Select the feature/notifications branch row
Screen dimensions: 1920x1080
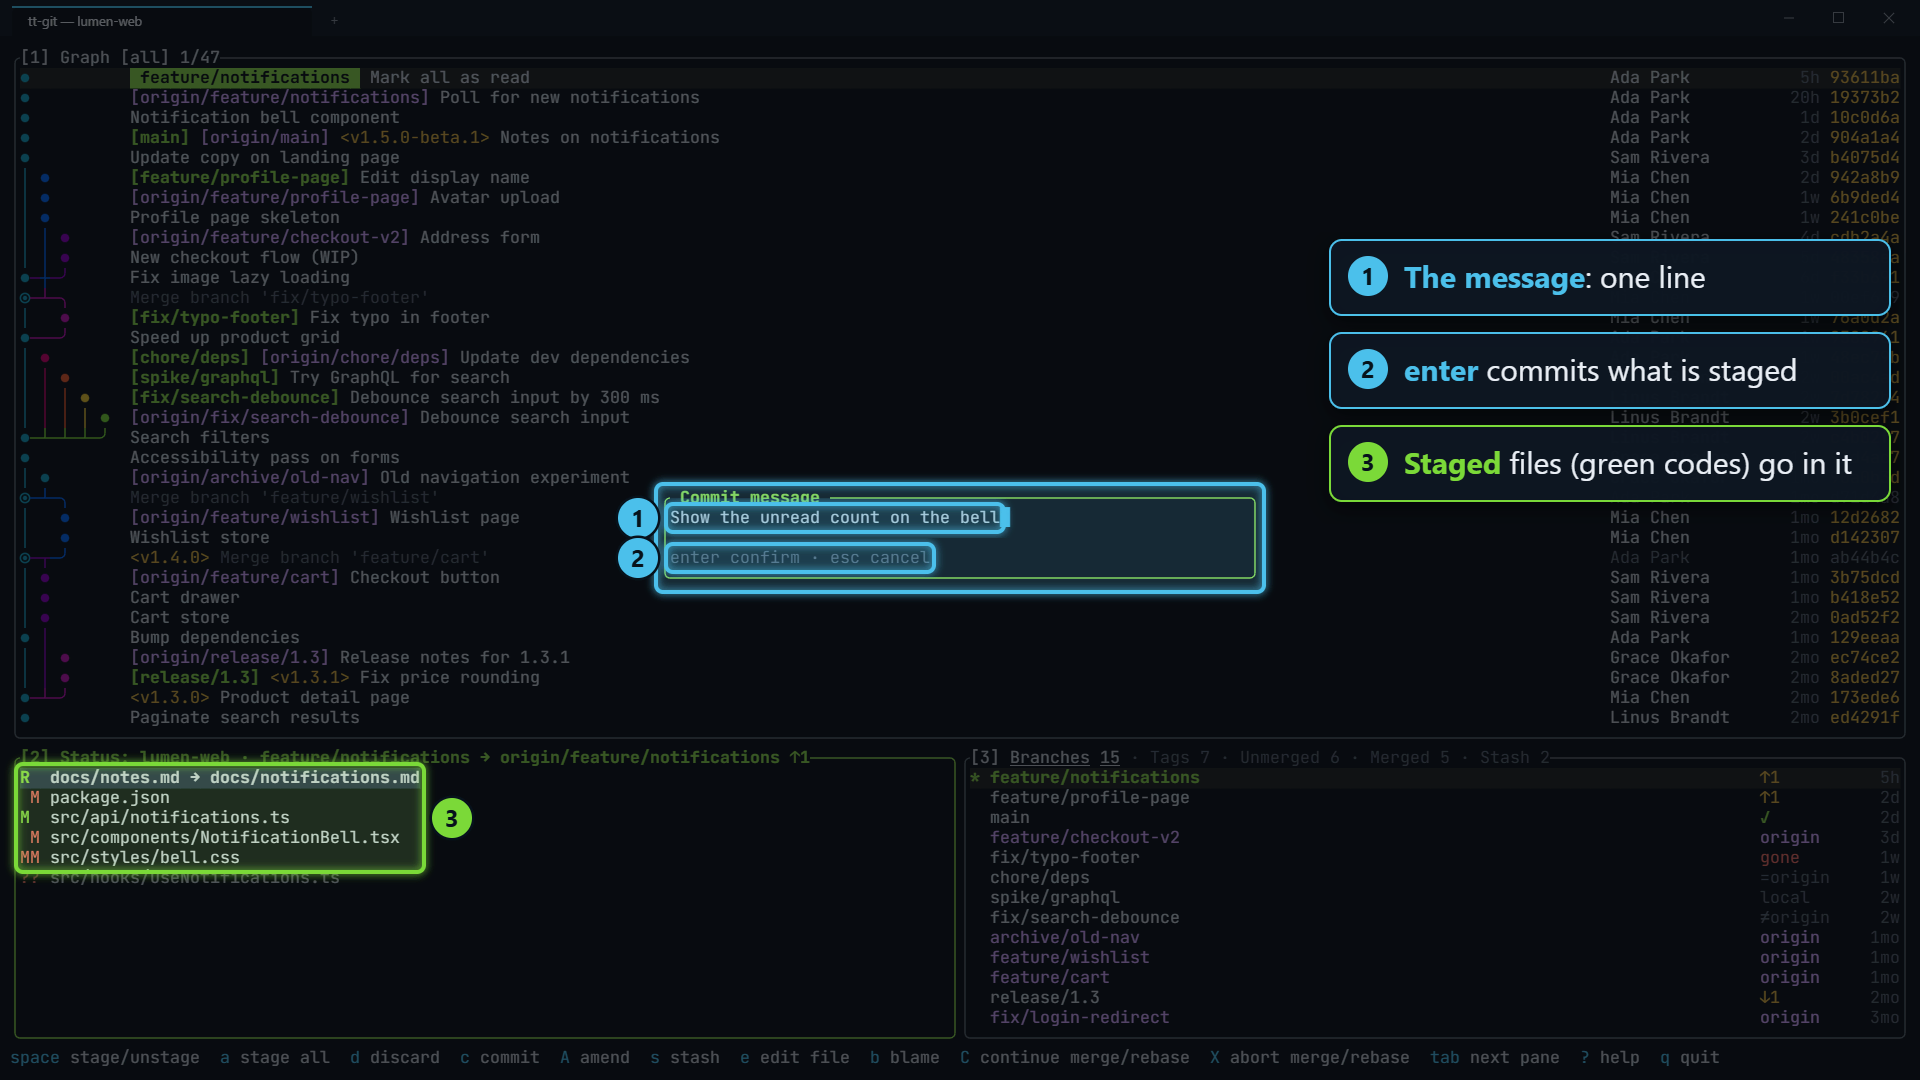[x=1435, y=777]
